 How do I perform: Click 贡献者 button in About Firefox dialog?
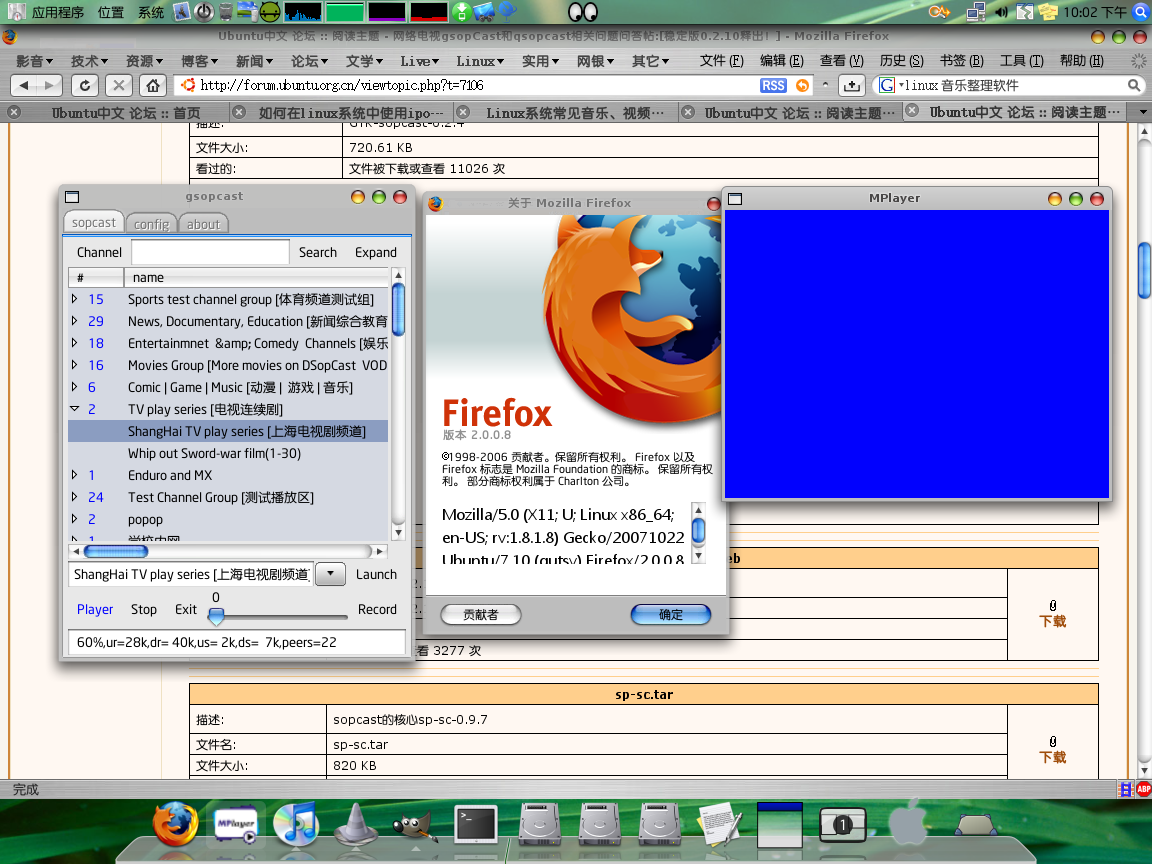coord(480,614)
